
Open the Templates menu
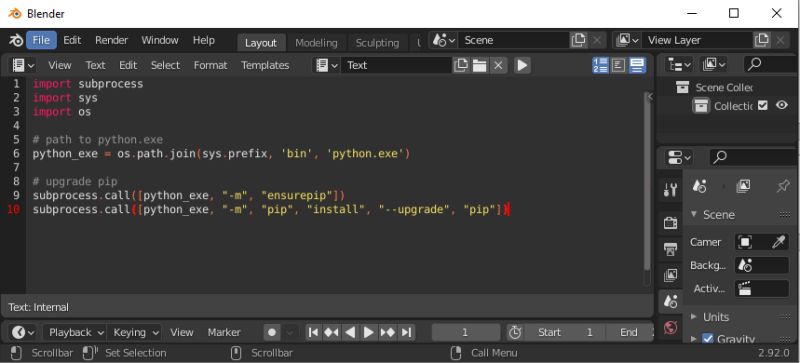[x=265, y=65]
